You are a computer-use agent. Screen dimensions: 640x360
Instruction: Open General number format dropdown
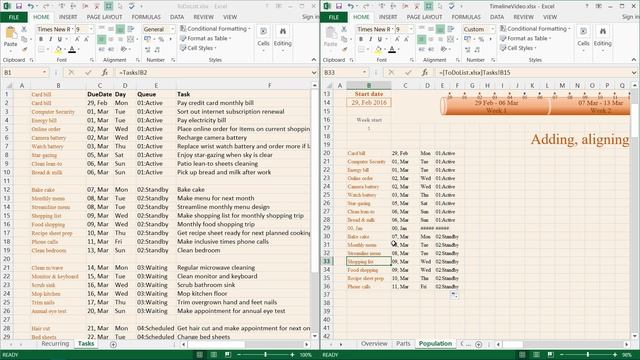(172, 29)
